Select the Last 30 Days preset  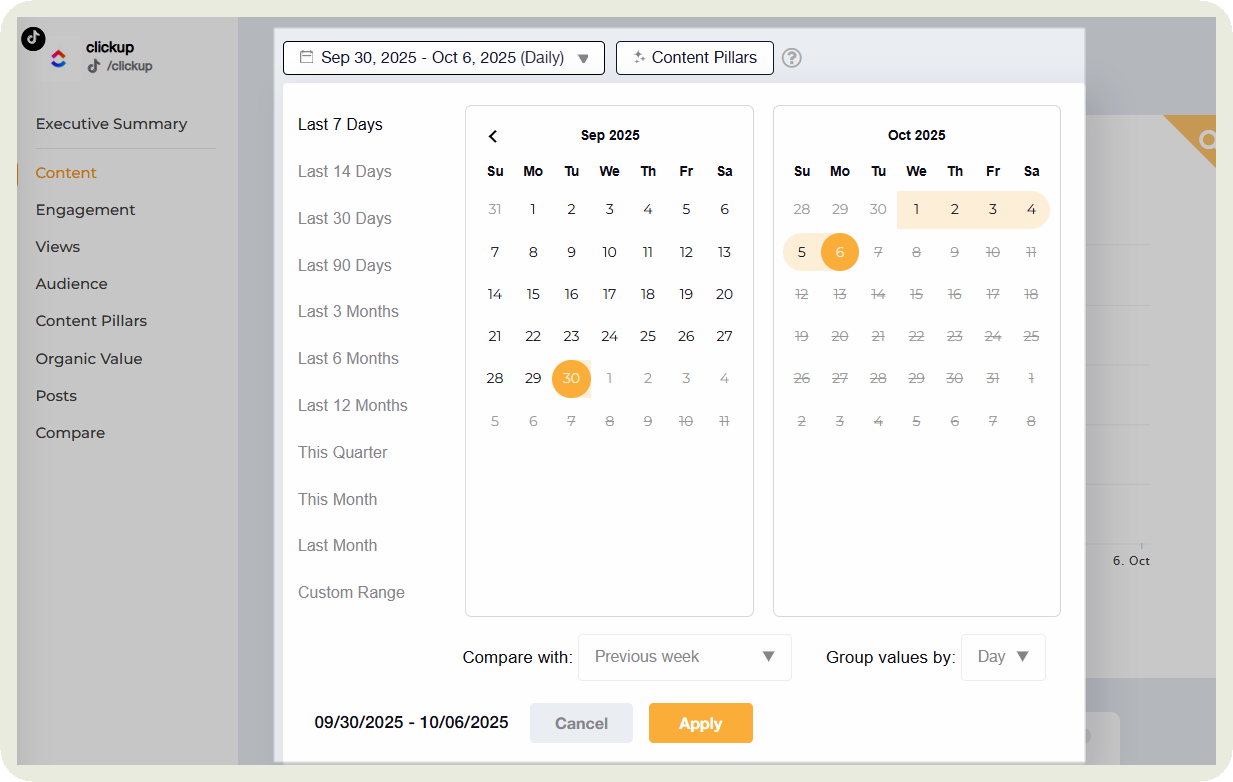[x=345, y=218]
